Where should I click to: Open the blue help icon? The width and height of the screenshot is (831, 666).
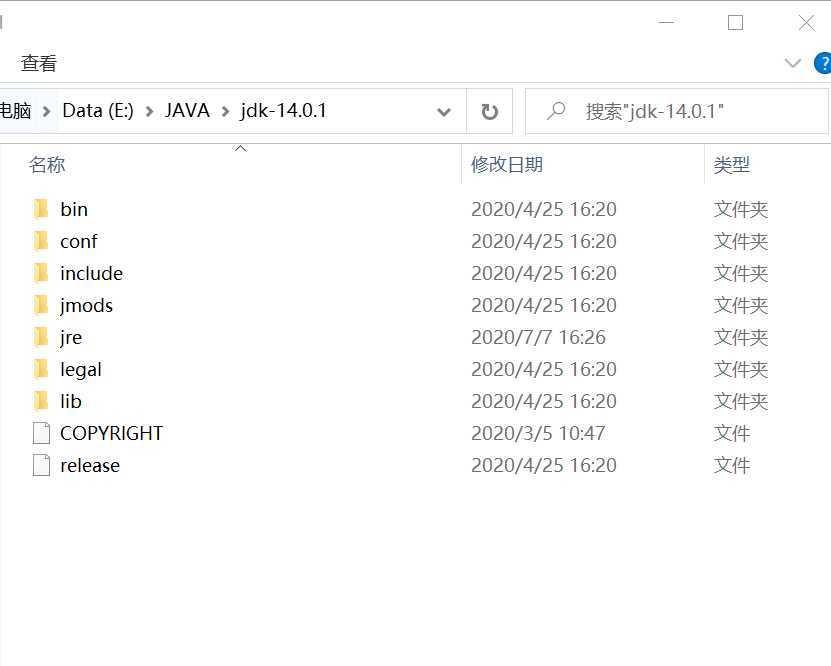tap(823, 64)
